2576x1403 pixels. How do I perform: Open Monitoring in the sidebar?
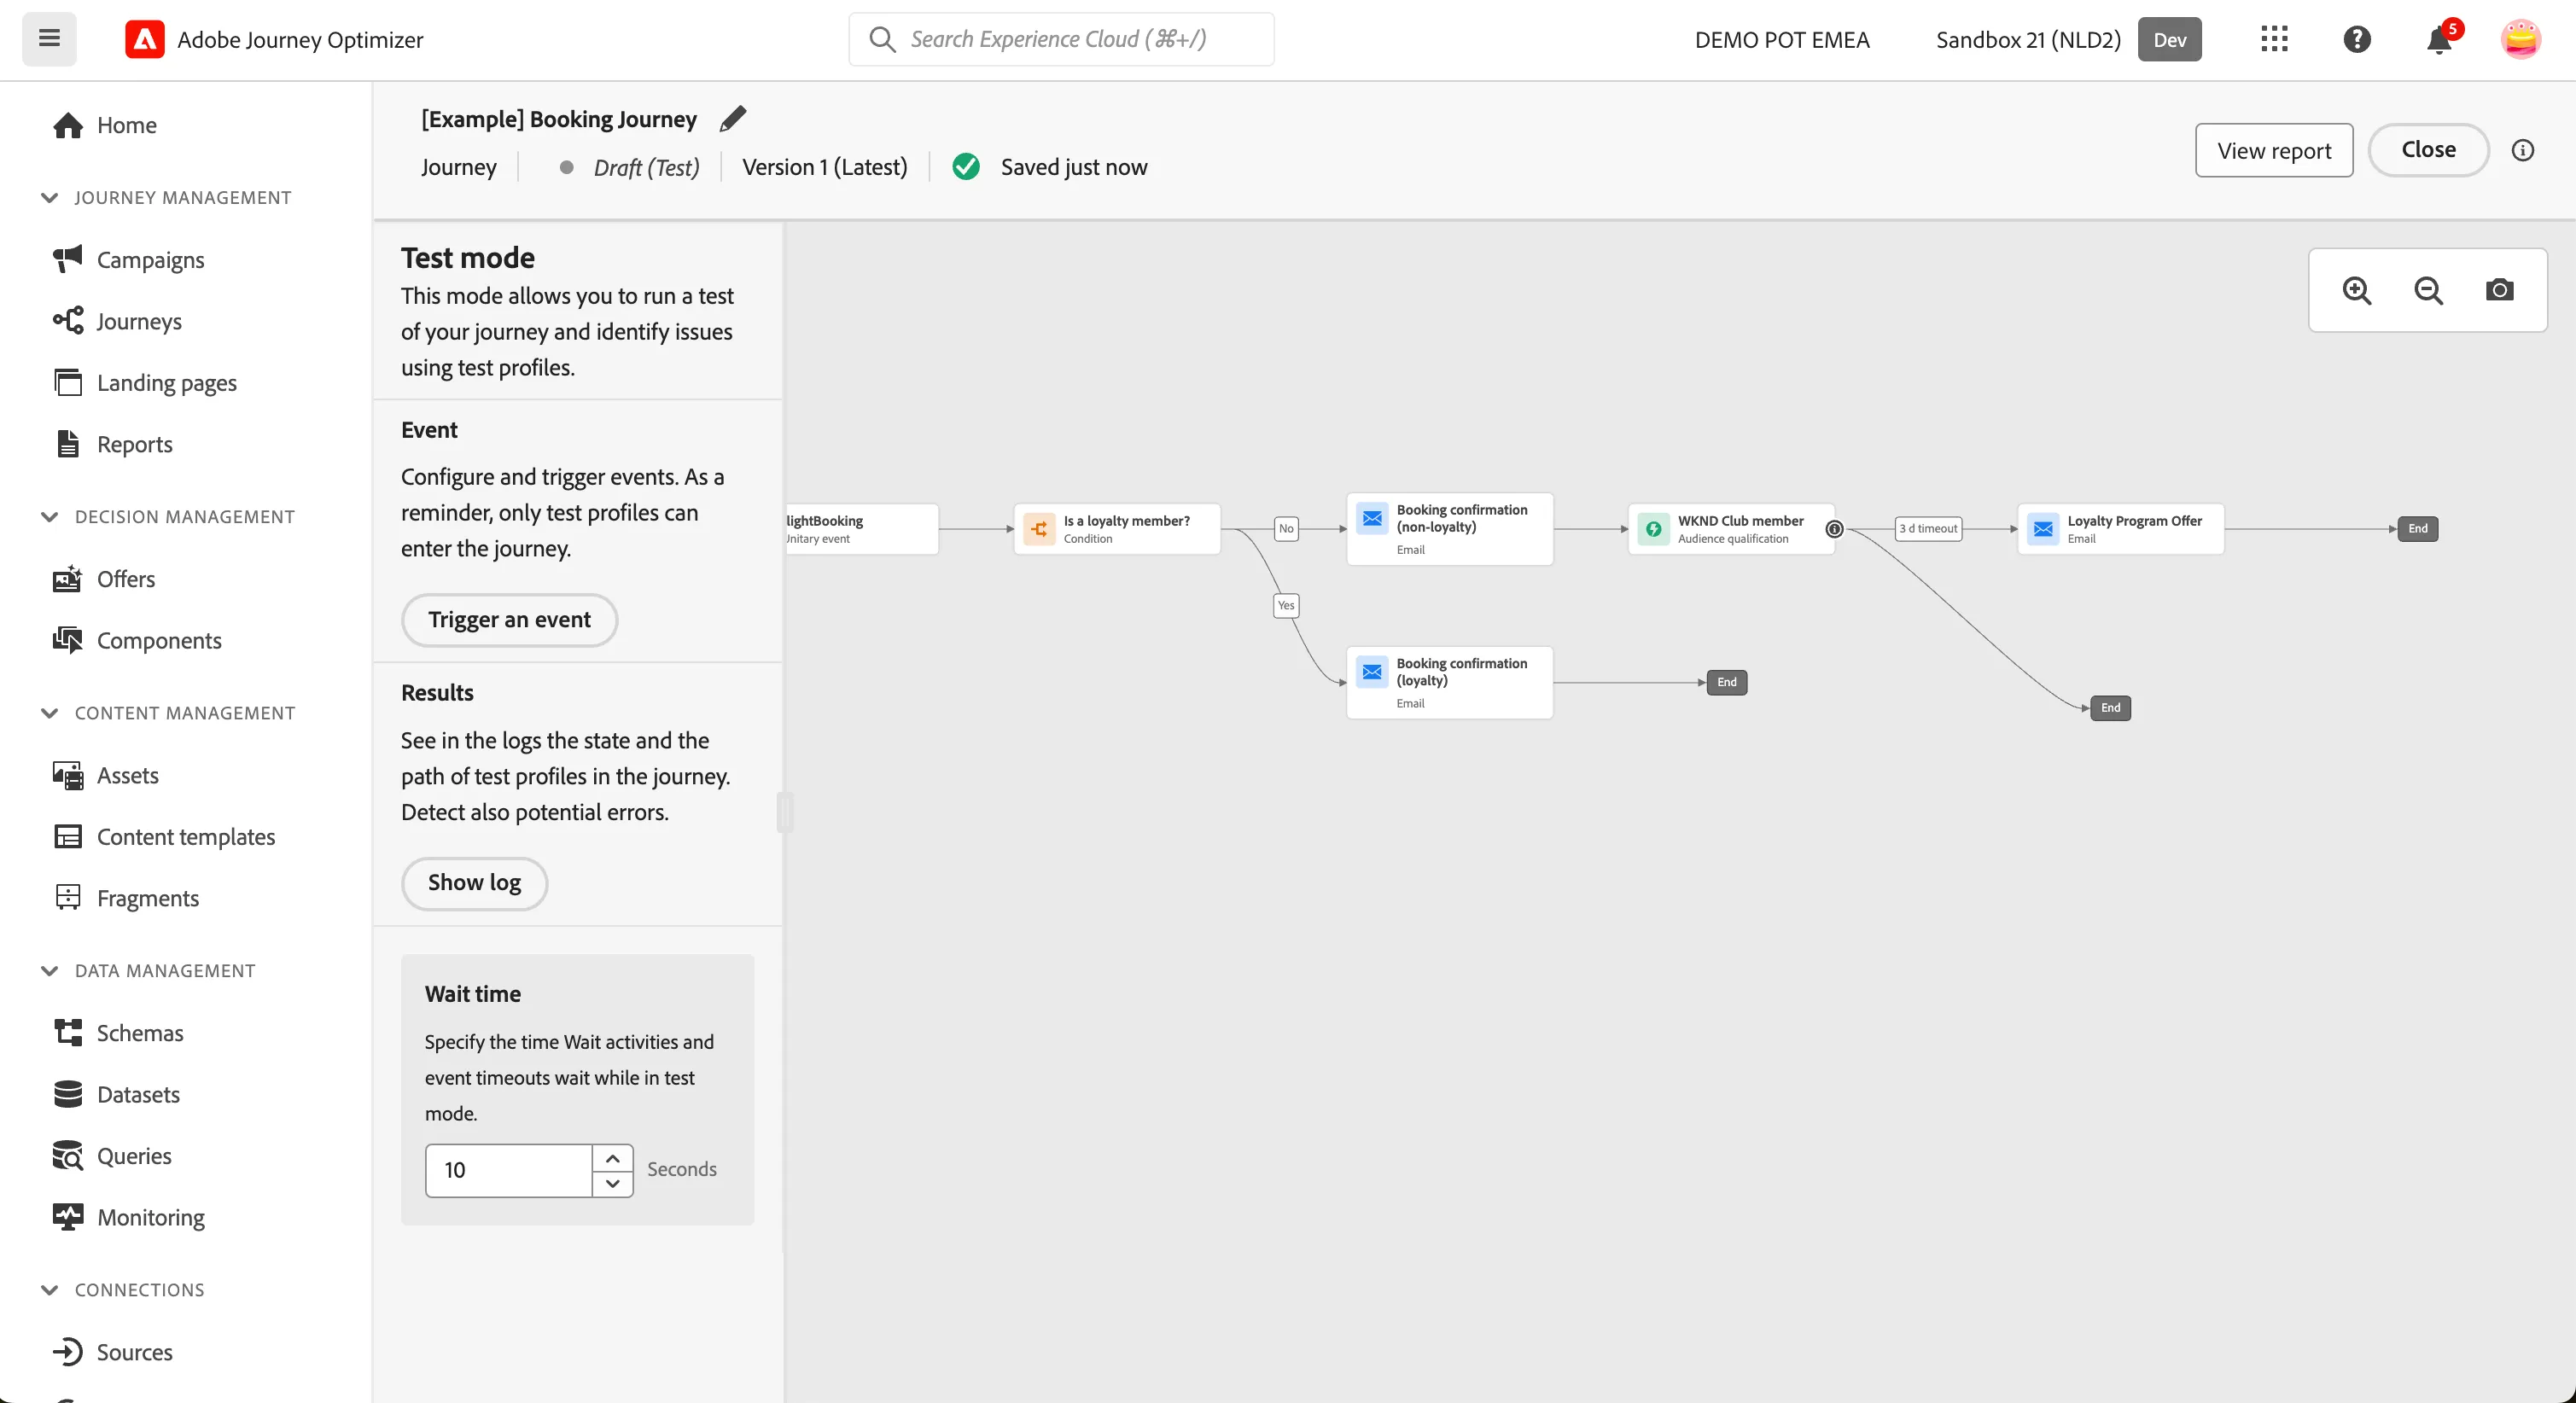click(x=128, y=1216)
